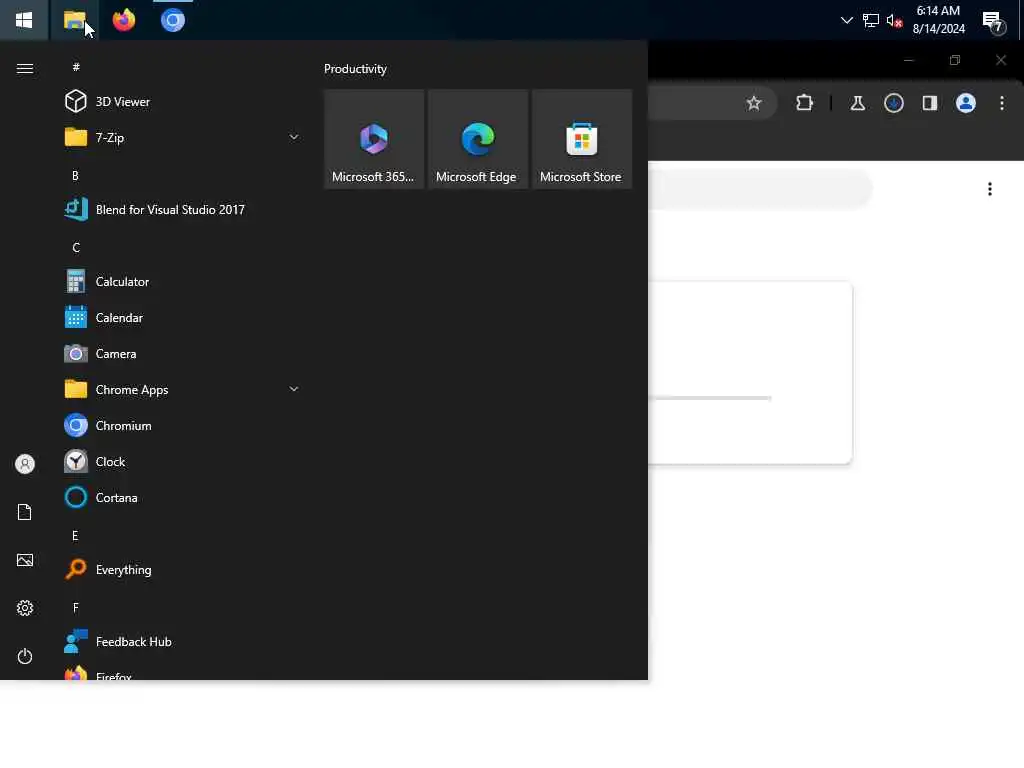This screenshot has width=1024, height=768.
Task: Expand the 7-Zip folder chevron
Action: coord(294,137)
